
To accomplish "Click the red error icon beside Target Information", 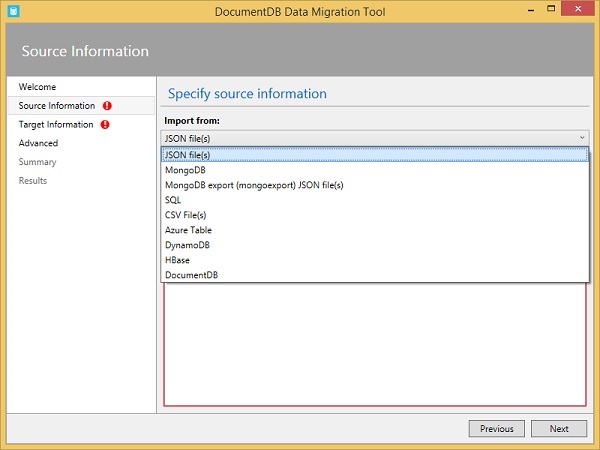I will click(105, 125).
